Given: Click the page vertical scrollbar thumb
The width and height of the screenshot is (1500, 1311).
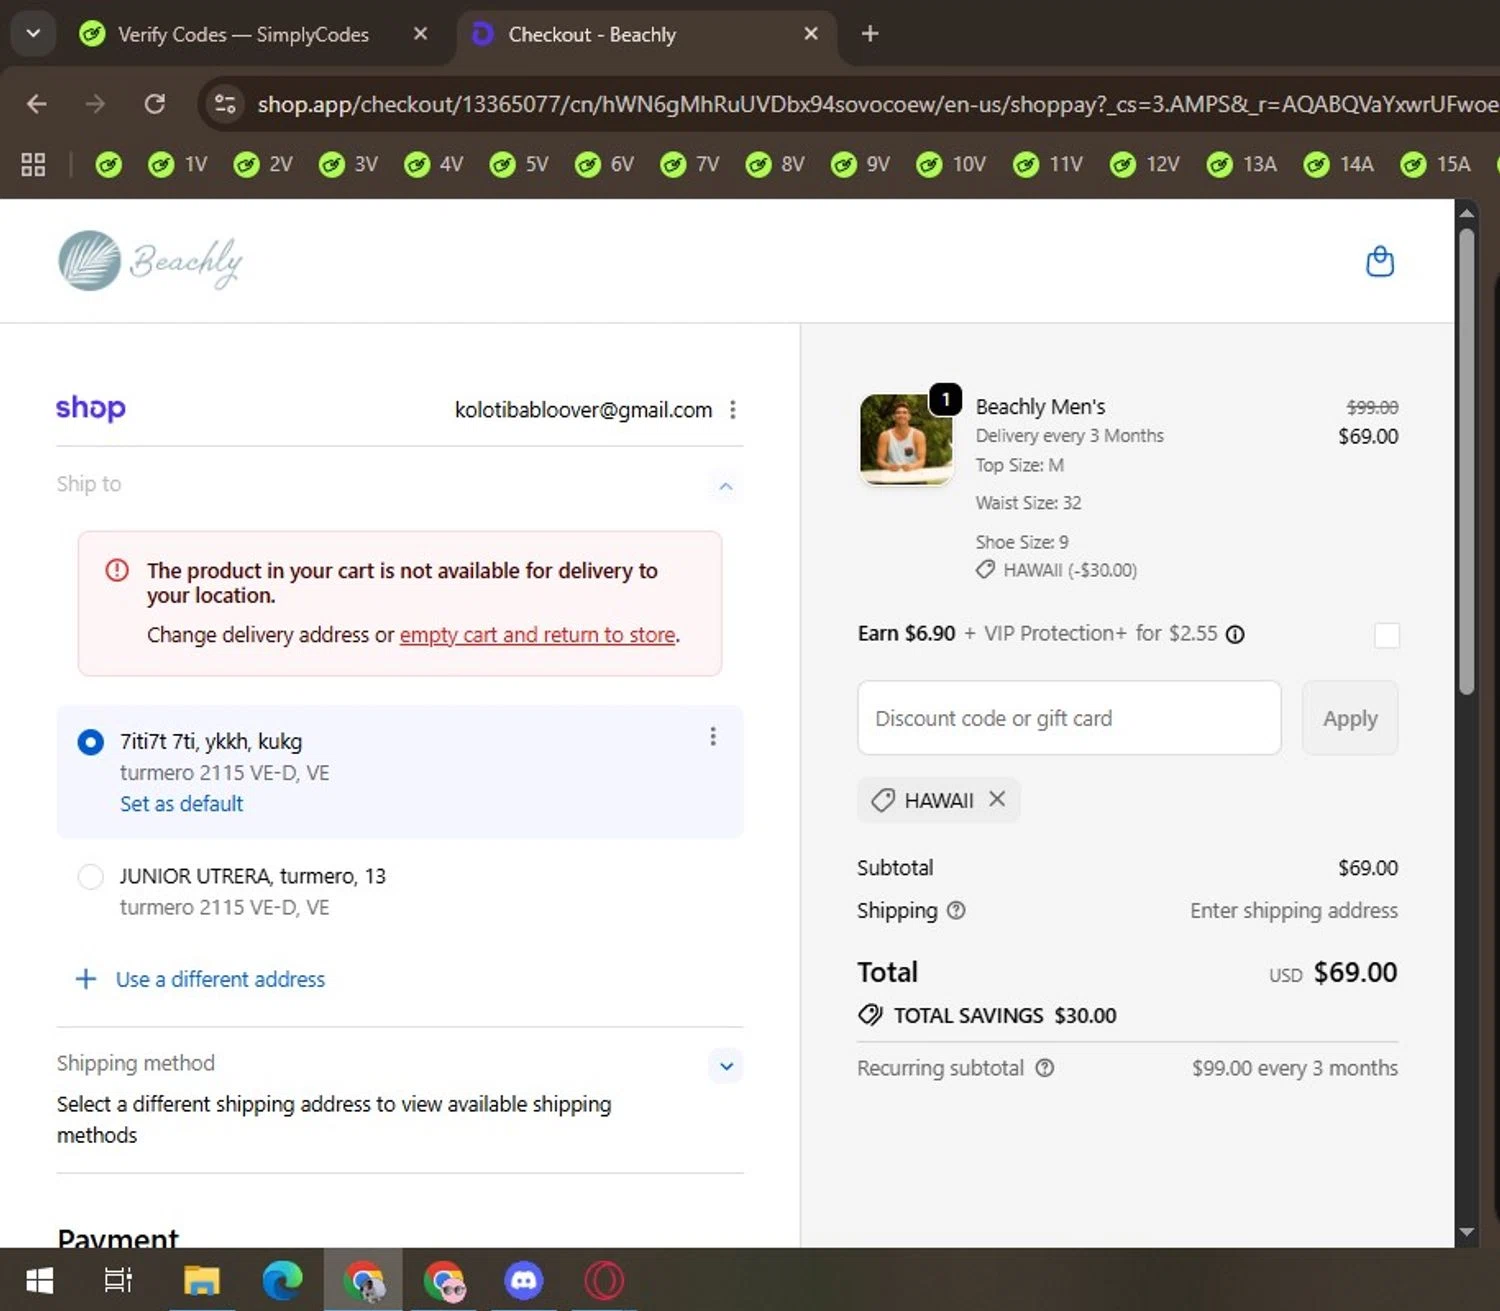Looking at the screenshot, I should pyautogui.click(x=1466, y=460).
